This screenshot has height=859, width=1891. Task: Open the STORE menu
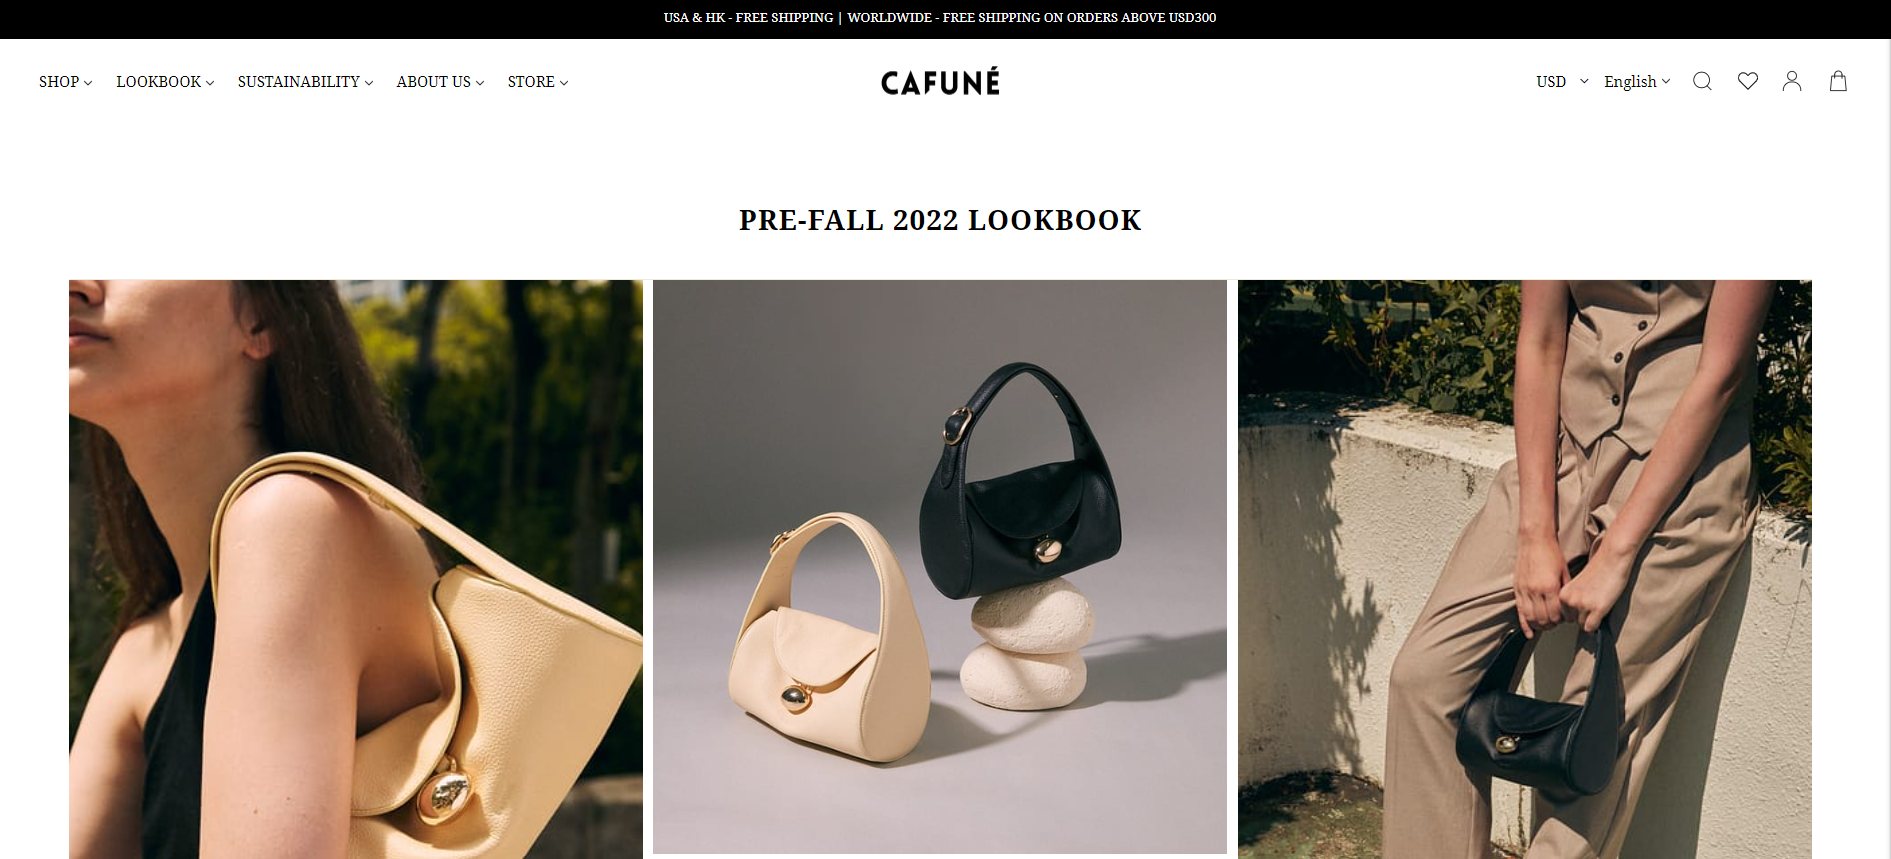(538, 82)
